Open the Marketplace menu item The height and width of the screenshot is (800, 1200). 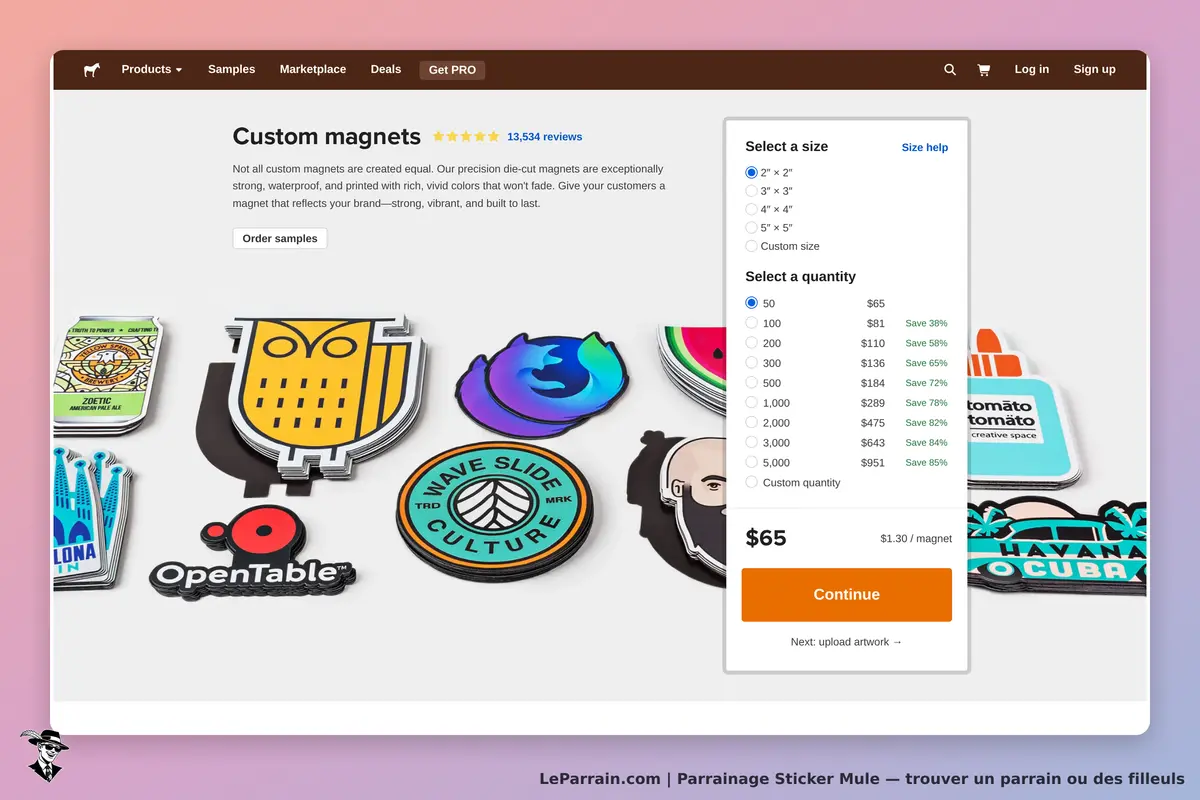[x=313, y=70]
